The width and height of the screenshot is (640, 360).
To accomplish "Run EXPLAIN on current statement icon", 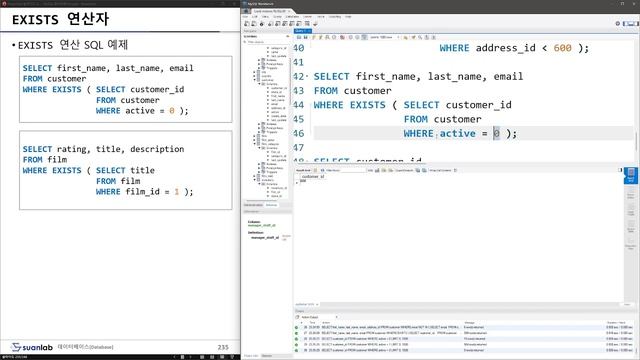I will point(327,37).
